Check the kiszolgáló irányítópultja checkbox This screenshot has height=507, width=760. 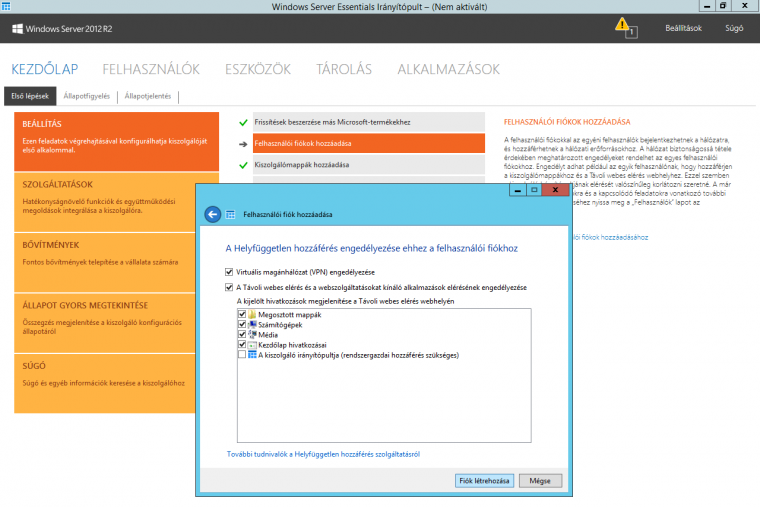pos(242,355)
